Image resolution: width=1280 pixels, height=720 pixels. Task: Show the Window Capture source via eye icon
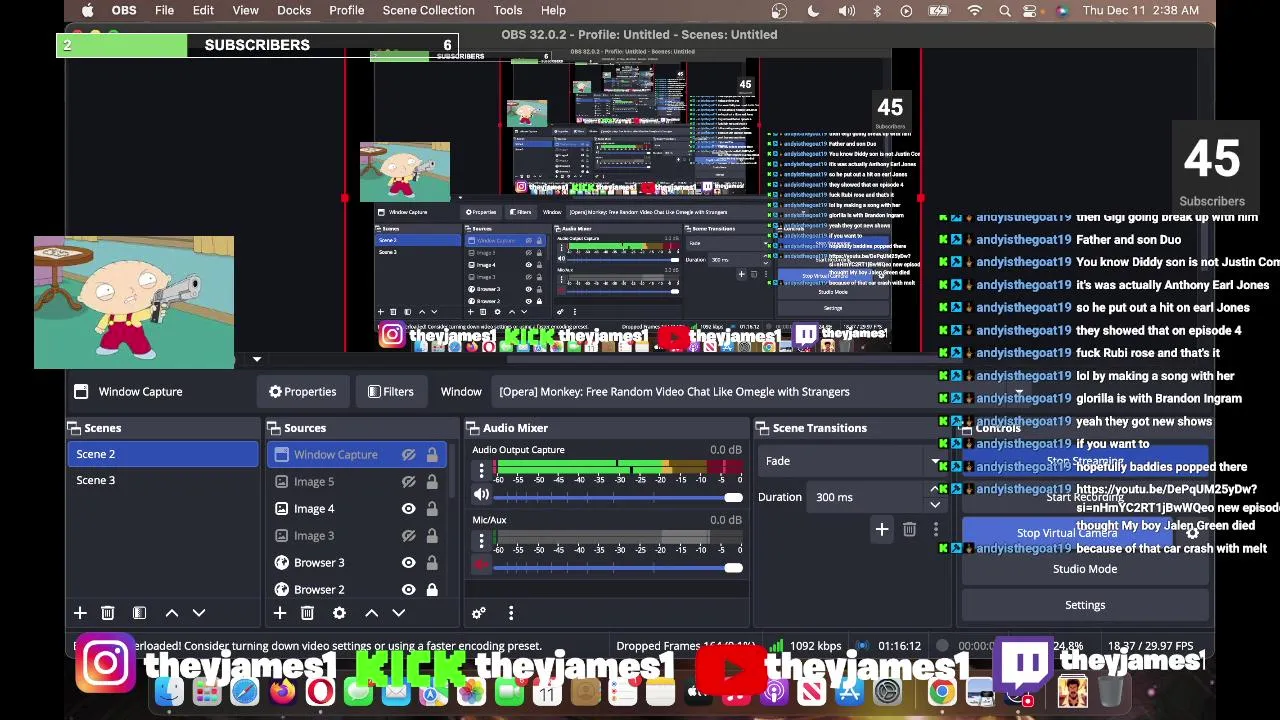(x=409, y=455)
